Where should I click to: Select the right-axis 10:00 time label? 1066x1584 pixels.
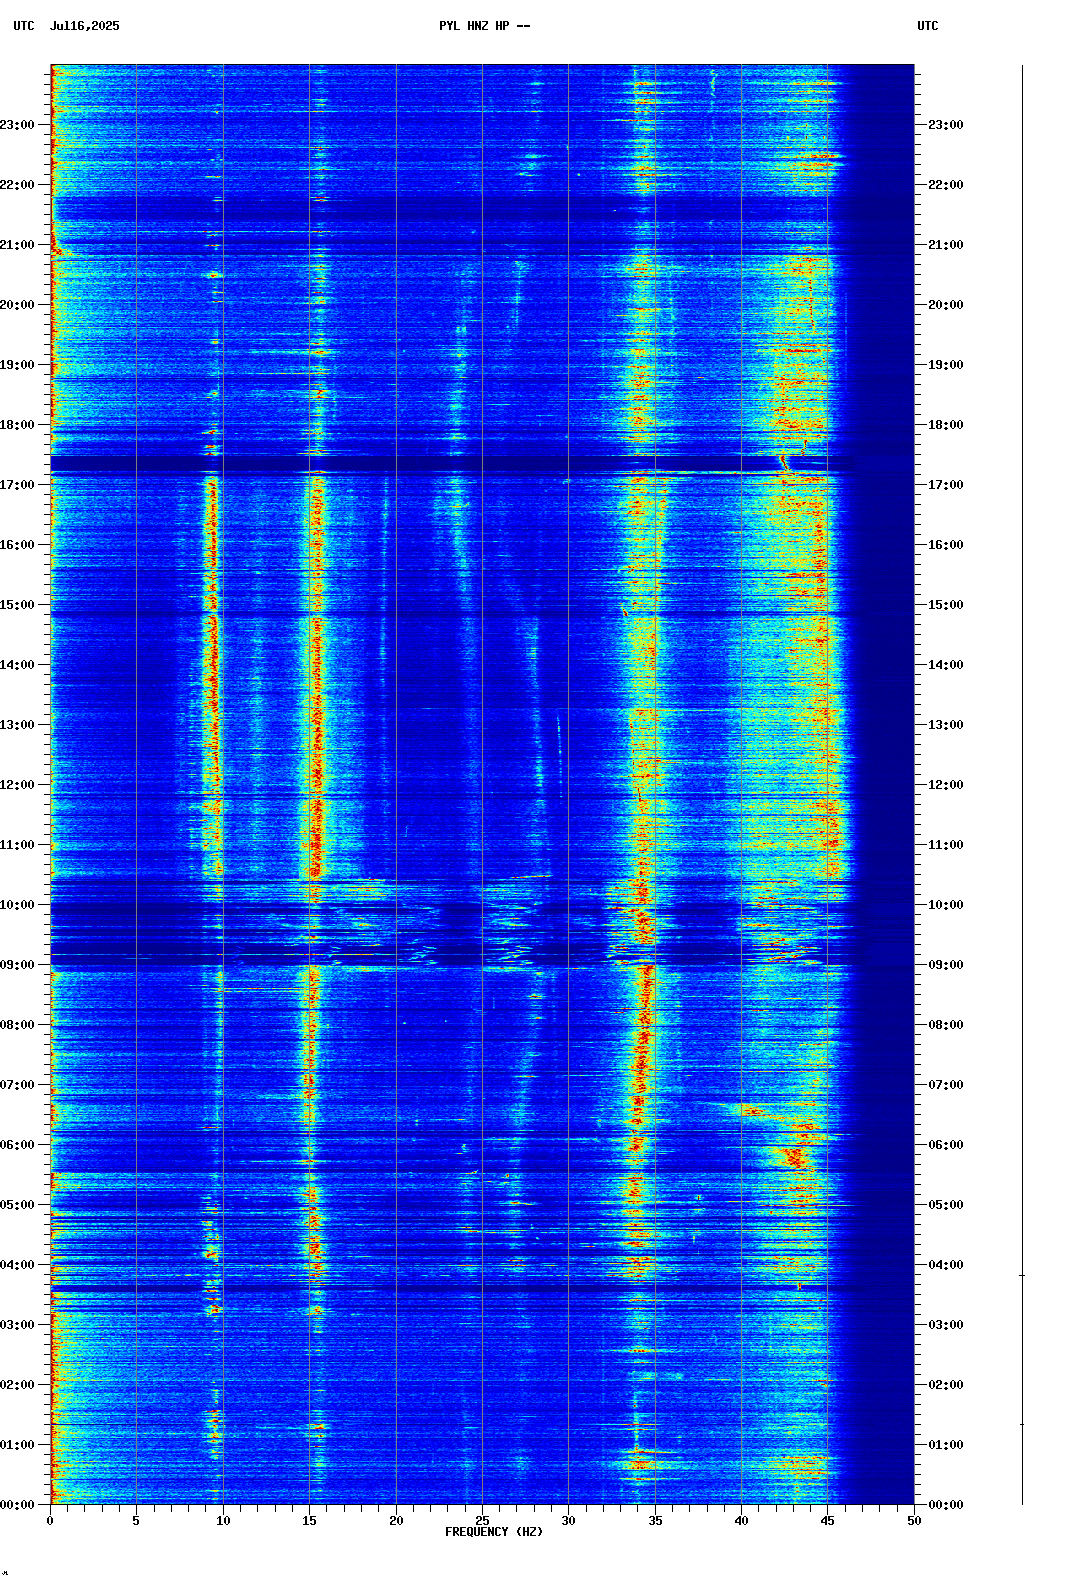coord(946,905)
